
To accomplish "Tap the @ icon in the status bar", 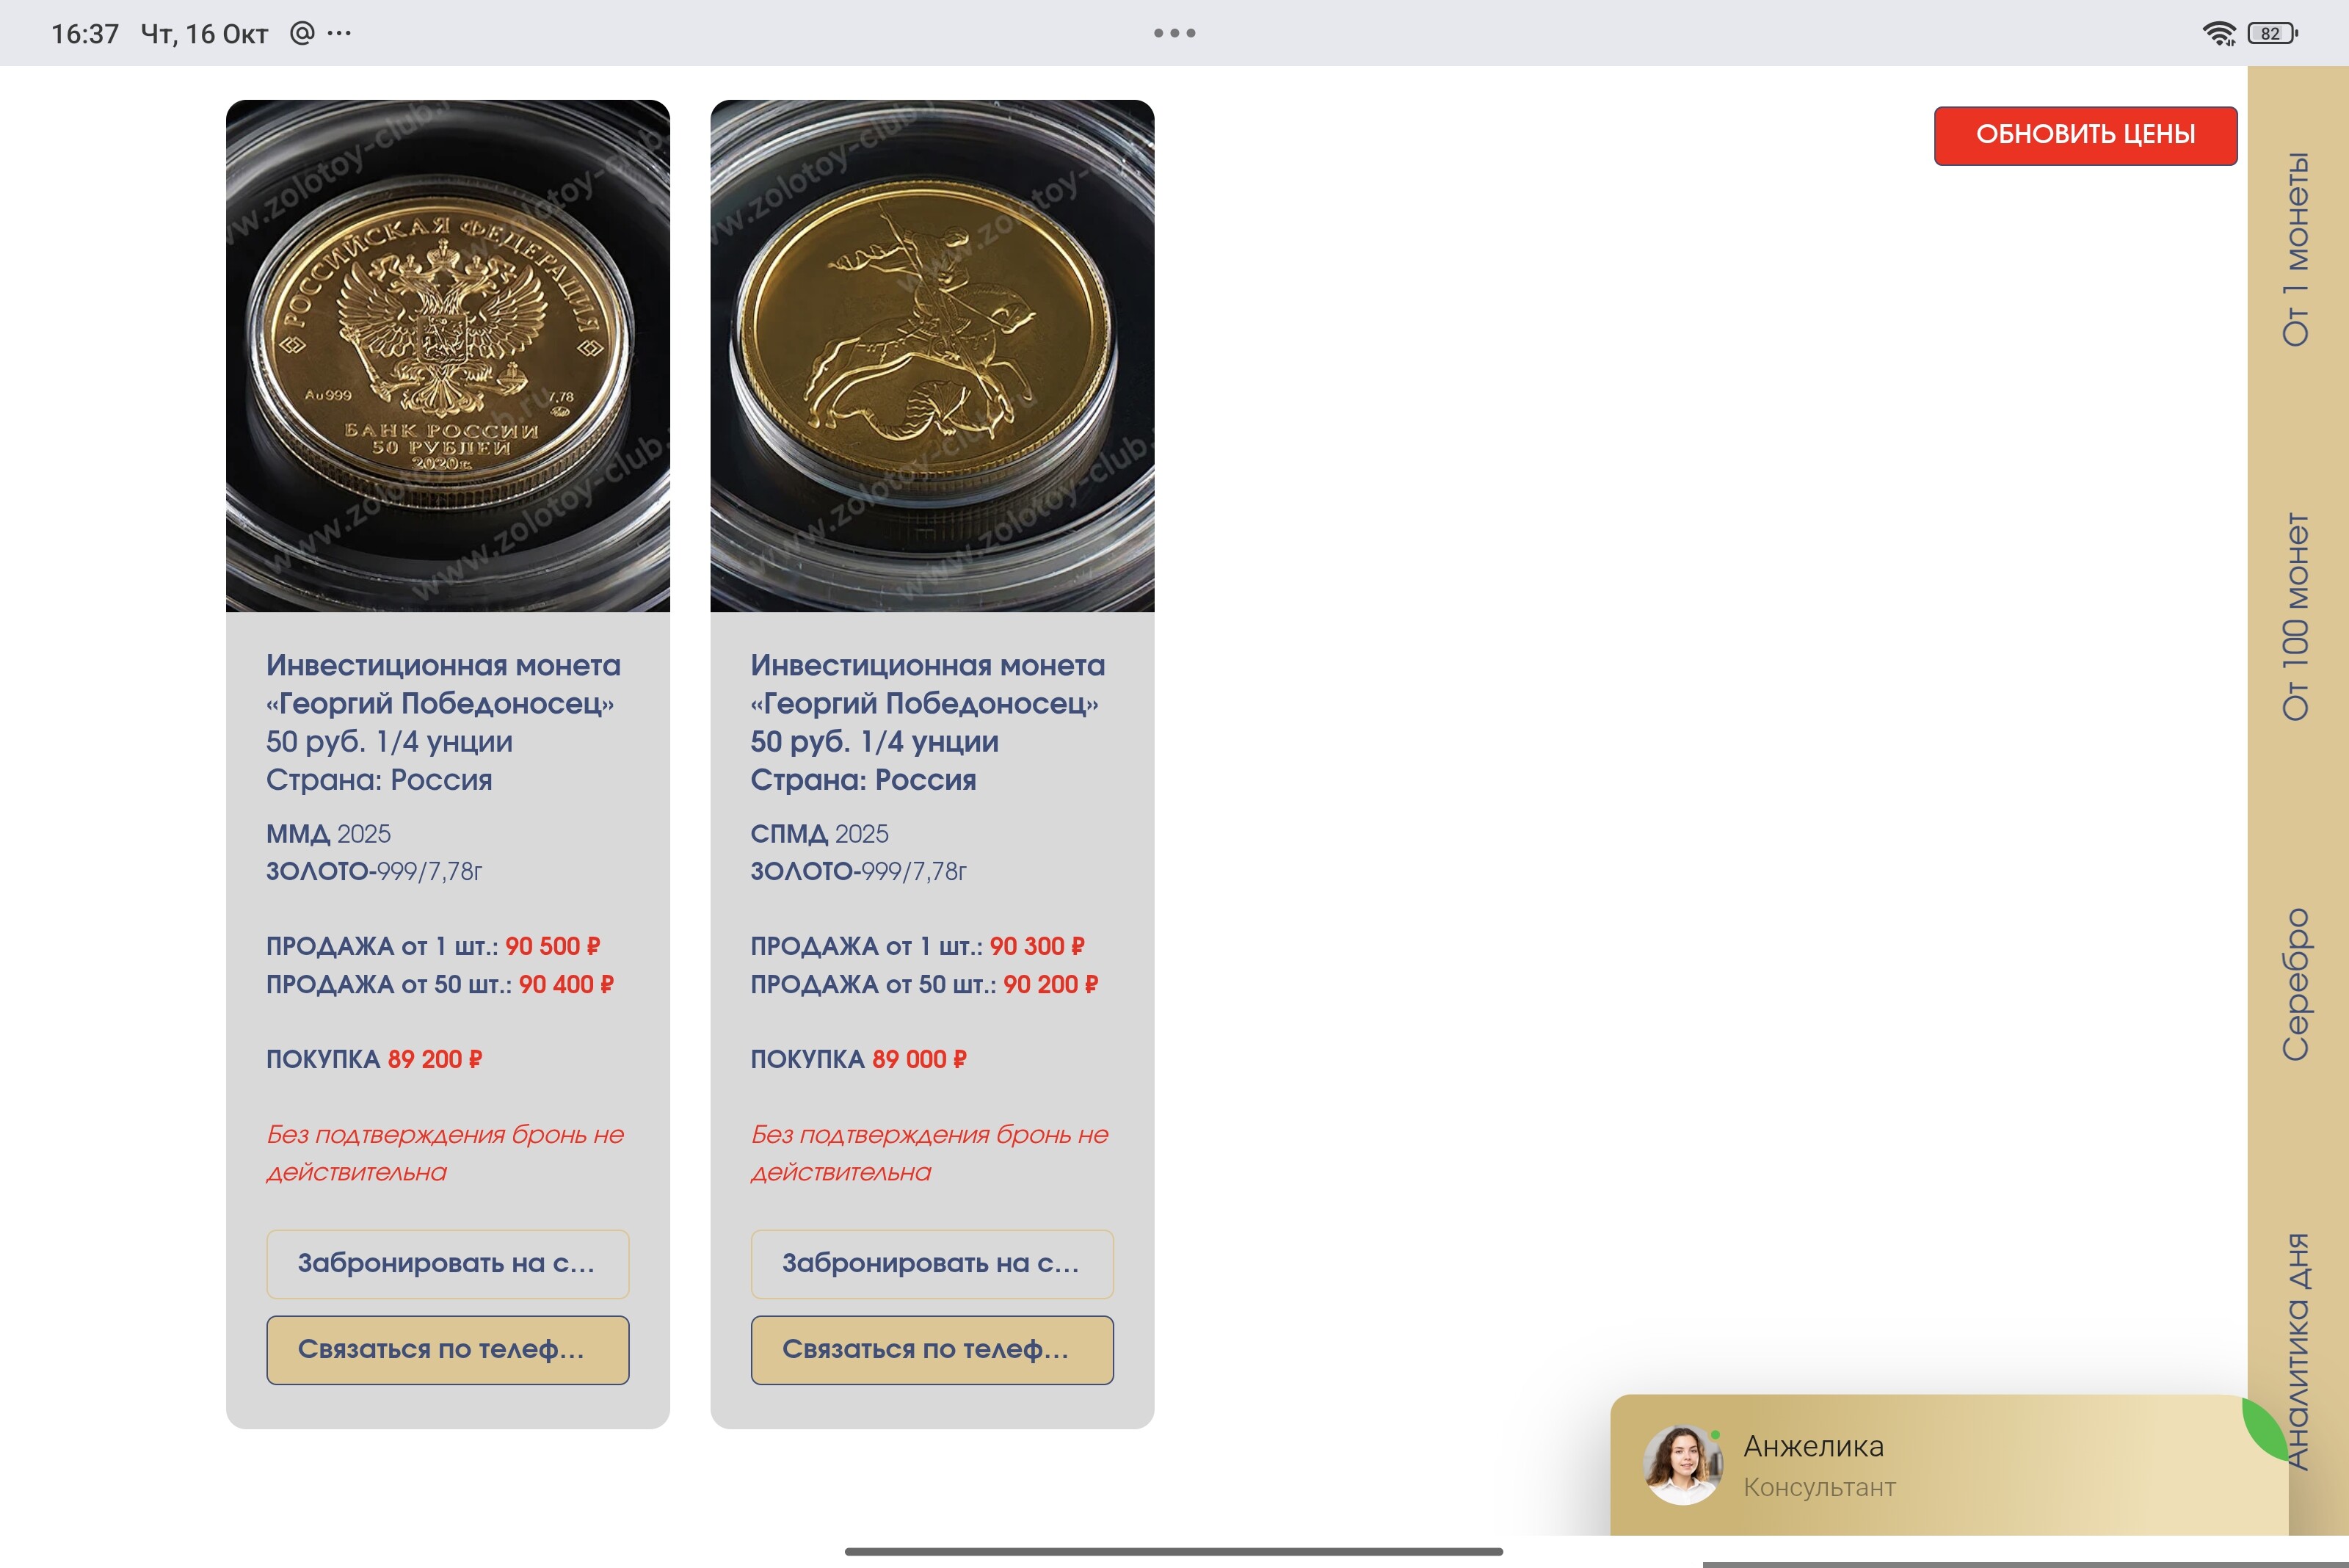I will (x=302, y=33).
